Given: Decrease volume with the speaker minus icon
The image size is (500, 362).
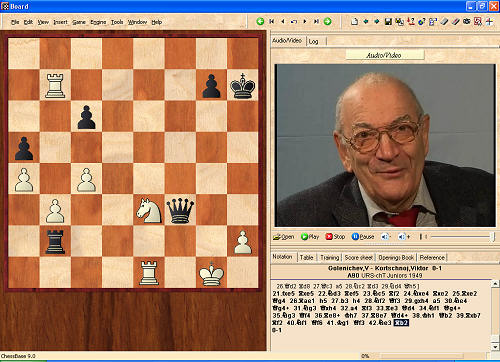Looking at the screenshot, I should pyautogui.click(x=385, y=237).
